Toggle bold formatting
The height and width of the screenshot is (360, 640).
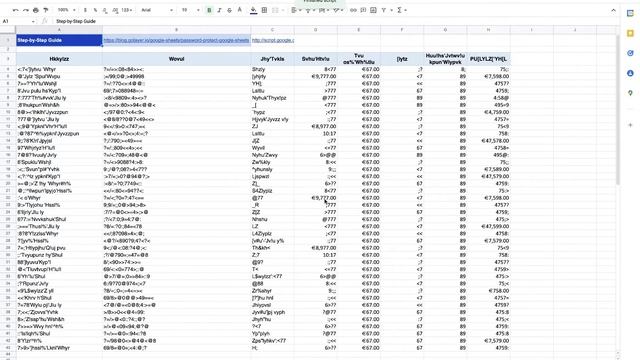point(209,10)
